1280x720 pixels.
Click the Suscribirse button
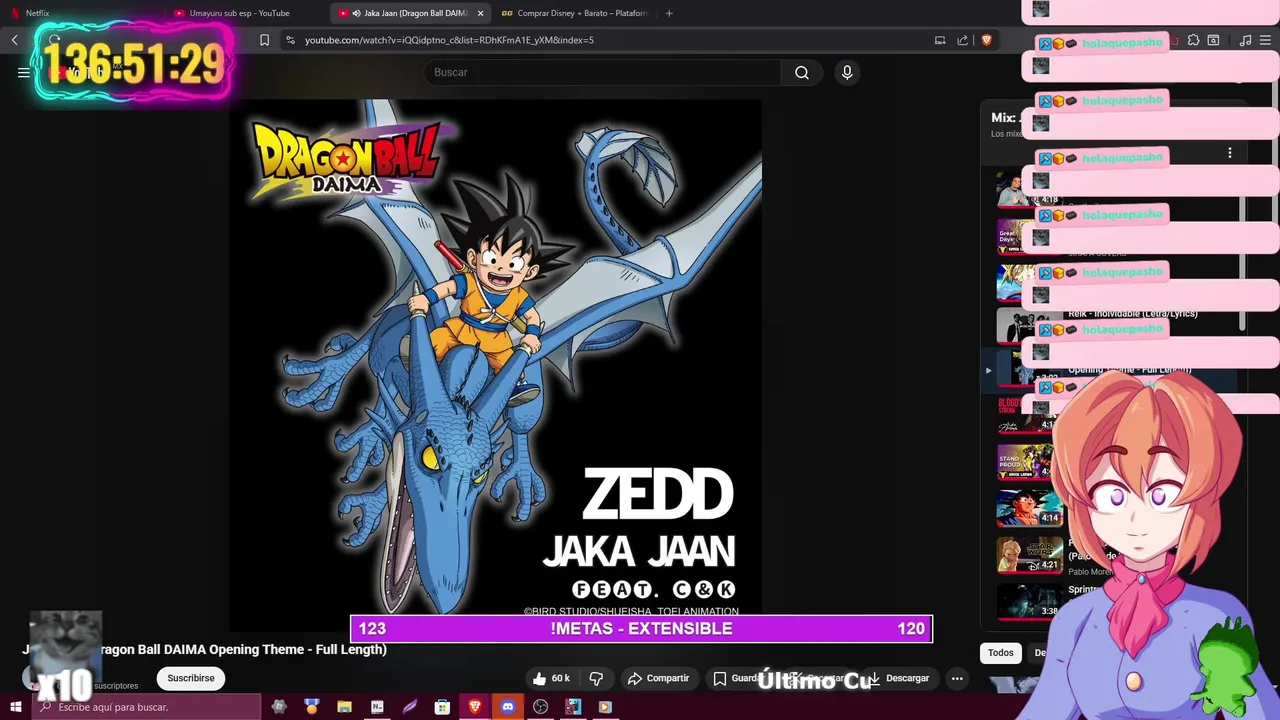point(191,678)
